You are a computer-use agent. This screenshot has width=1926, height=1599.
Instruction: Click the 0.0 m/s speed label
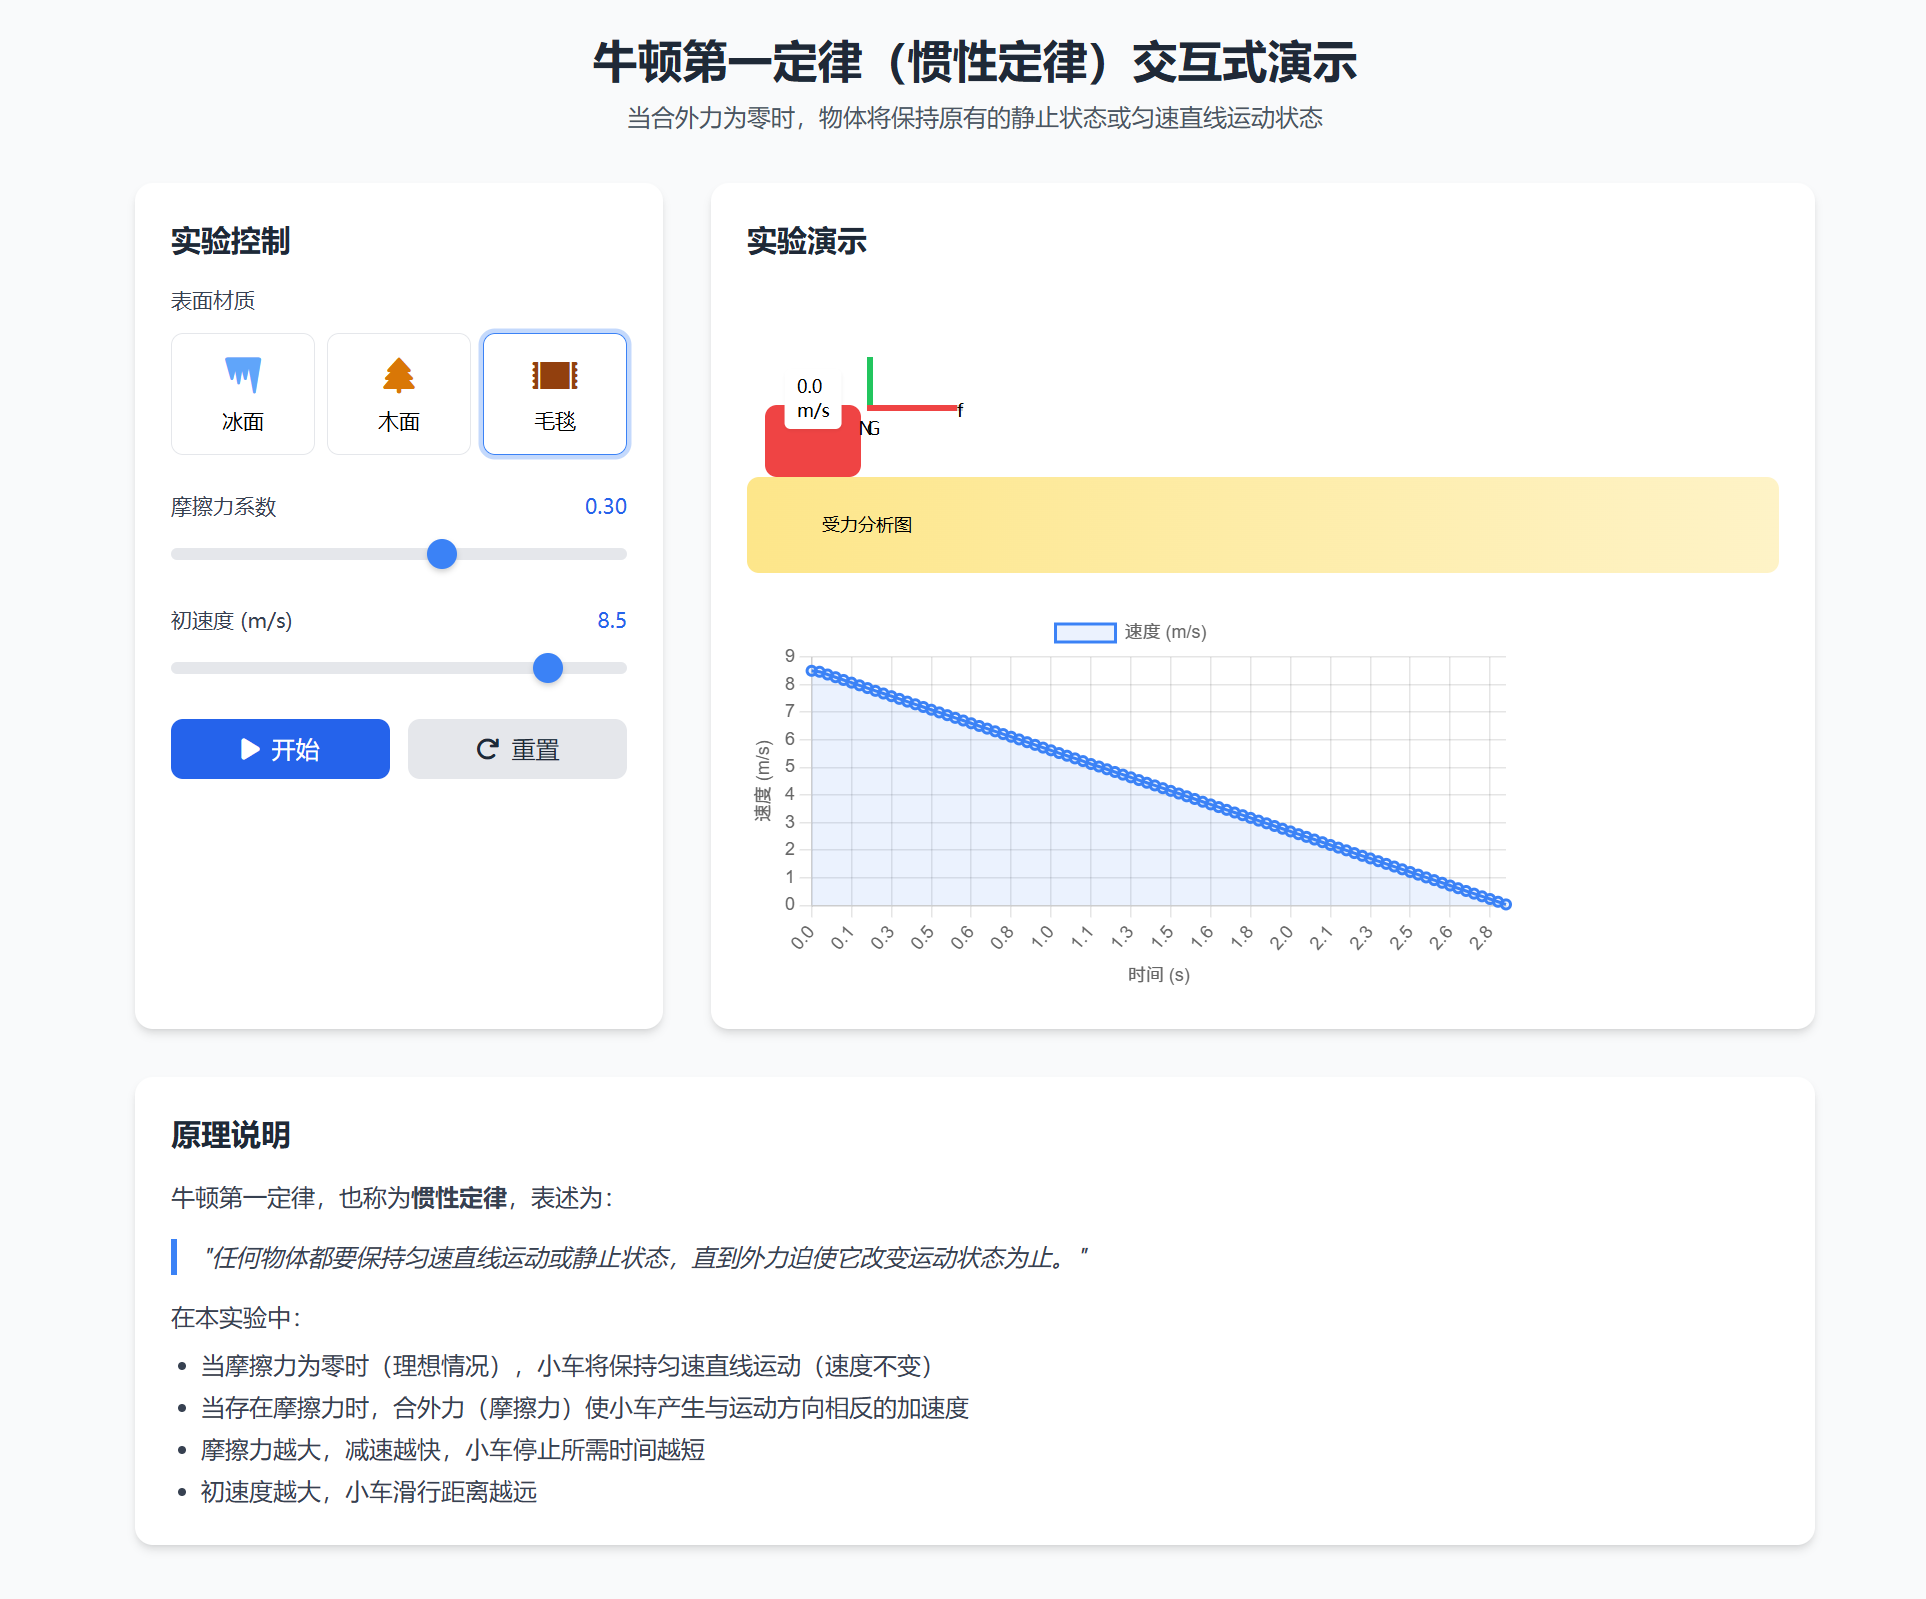pyautogui.click(x=812, y=398)
